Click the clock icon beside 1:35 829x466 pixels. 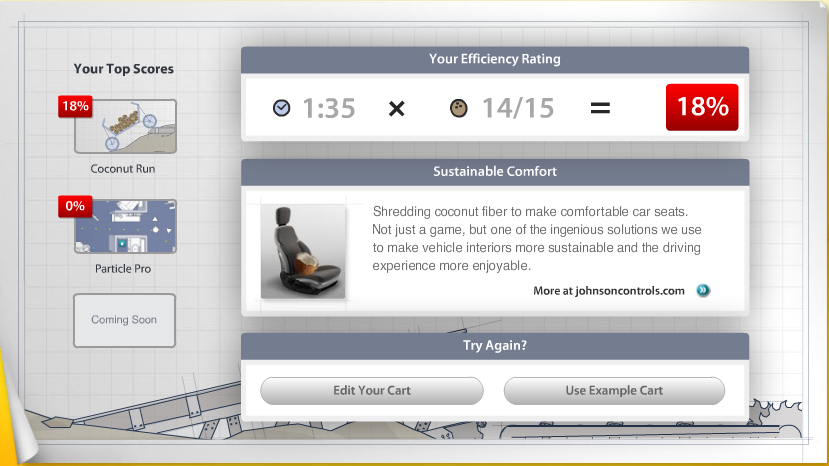tap(282, 108)
